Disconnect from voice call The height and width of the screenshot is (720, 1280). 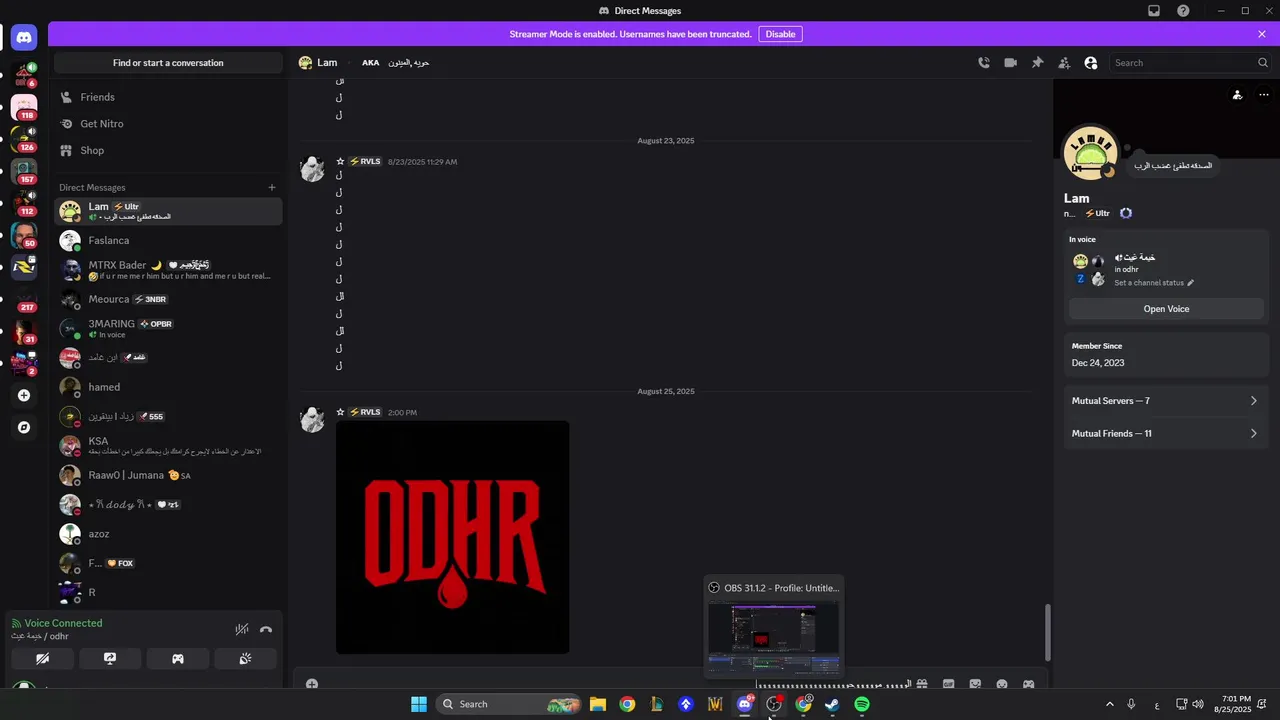(x=266, y=629)
